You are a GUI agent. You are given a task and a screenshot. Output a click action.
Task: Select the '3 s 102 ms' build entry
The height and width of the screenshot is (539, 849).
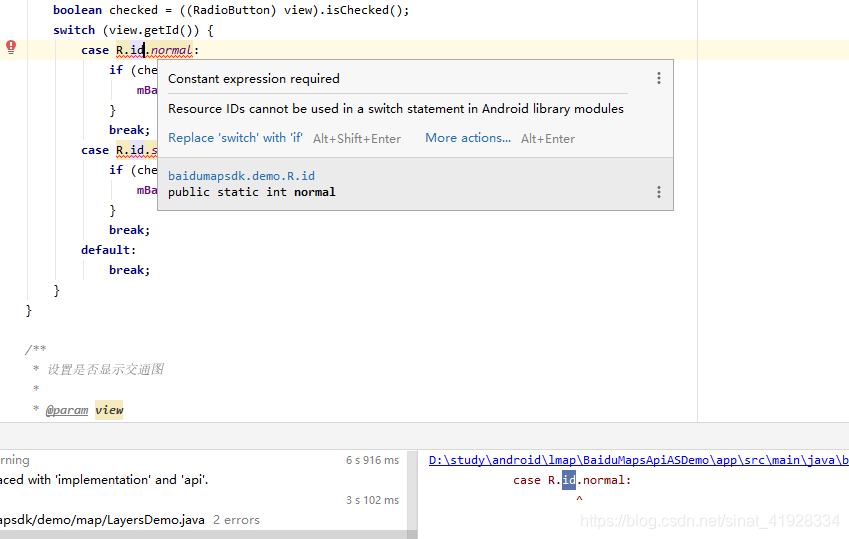pos(372,500)
